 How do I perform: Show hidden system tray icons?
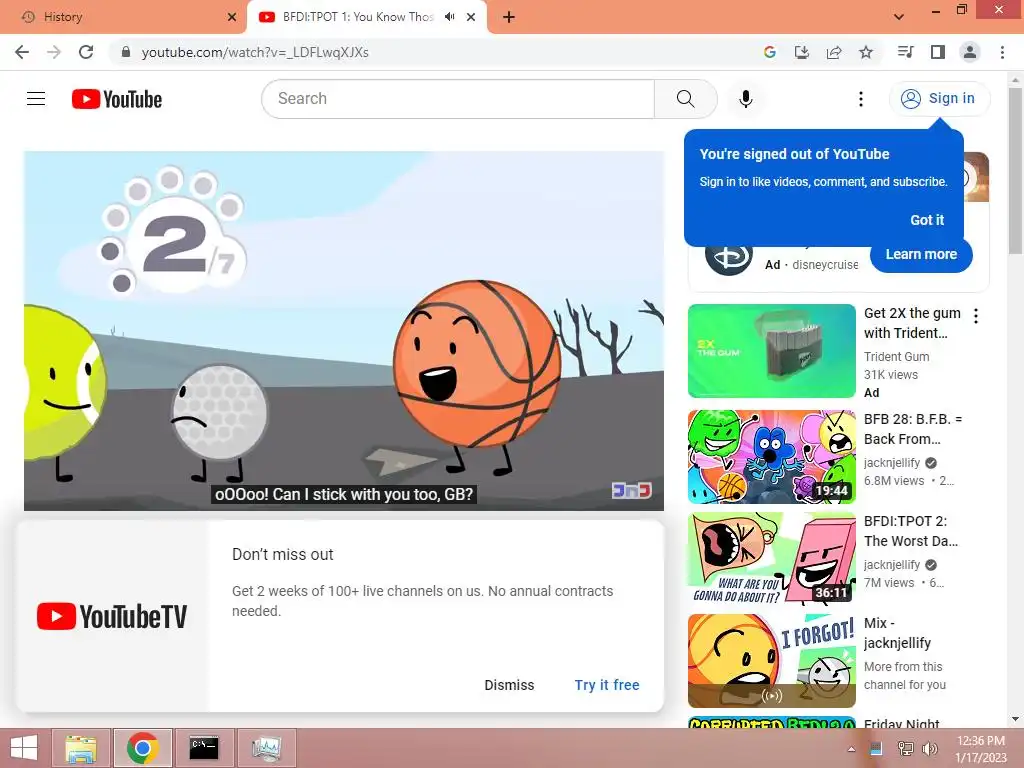pyautogui.click(x=851, y=748)
